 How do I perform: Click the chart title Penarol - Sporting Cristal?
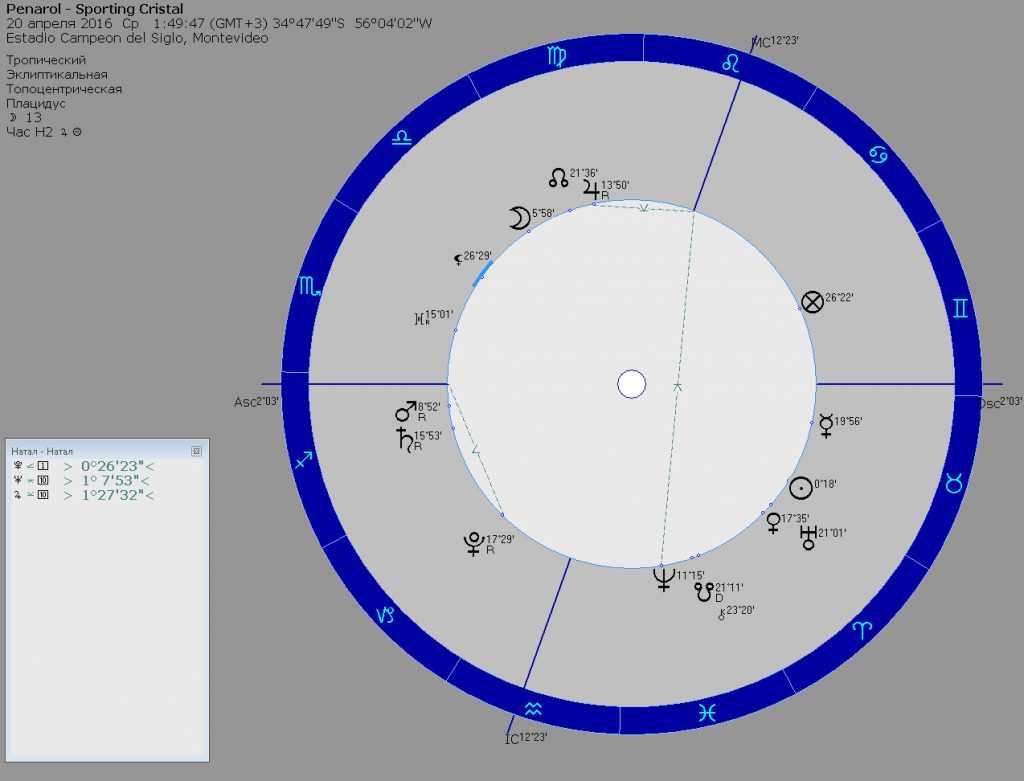point(95,9)
